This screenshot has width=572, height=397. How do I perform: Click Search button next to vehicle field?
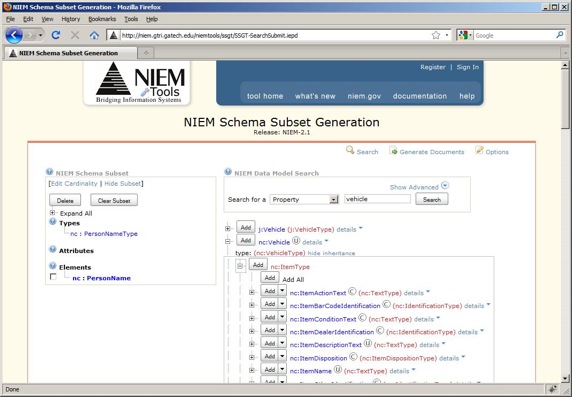pyautogui.click(x=432, y=199)
